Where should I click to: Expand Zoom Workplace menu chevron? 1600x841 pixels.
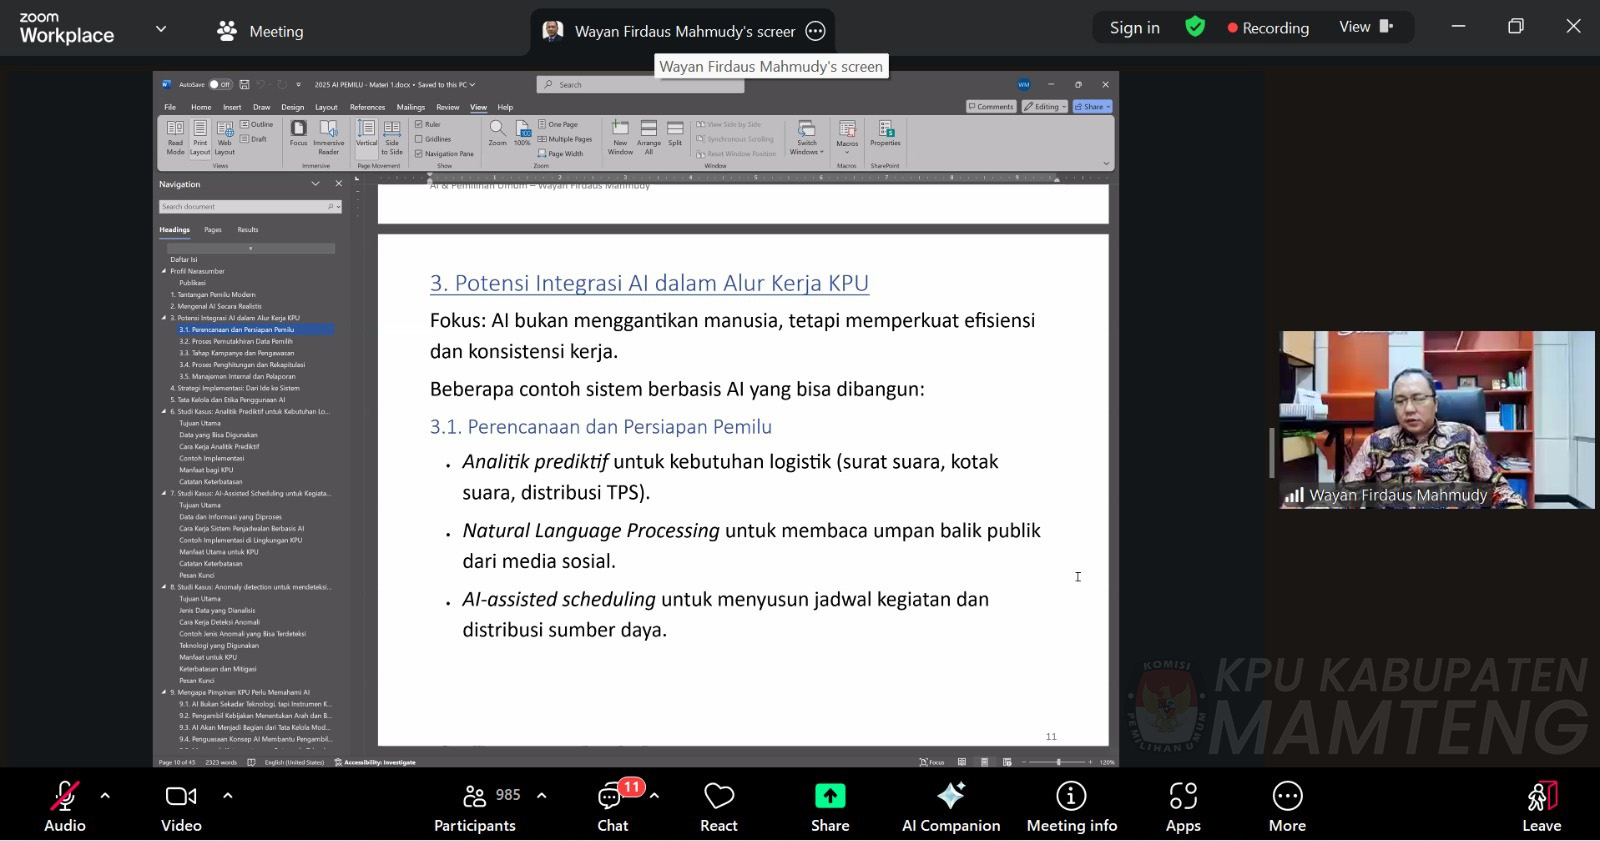pyautogui.click(x=160, y=29)
